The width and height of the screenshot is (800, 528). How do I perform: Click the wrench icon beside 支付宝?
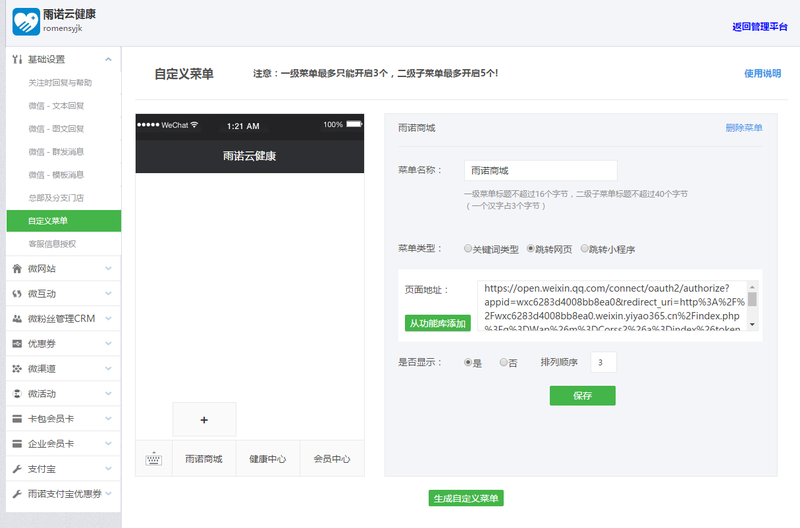[17, 469]
